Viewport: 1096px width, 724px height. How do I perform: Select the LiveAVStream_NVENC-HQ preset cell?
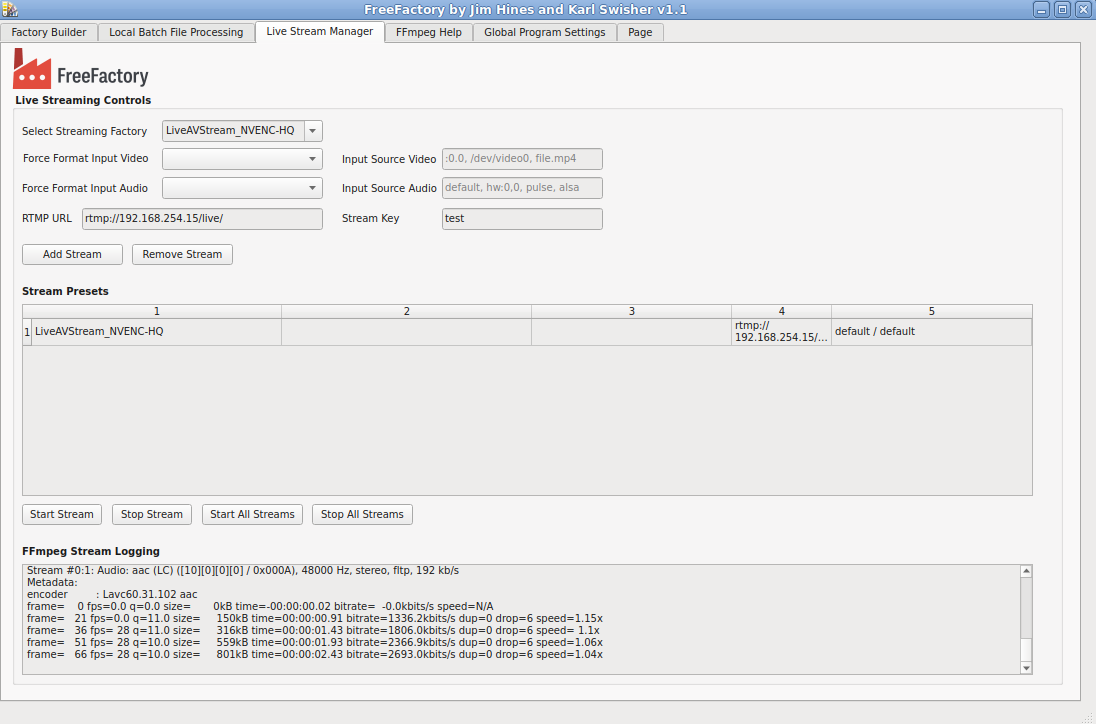tap(157, 332)
